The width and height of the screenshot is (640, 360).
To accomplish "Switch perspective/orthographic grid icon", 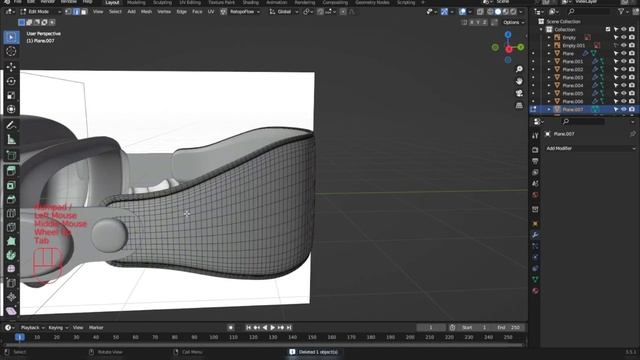I will click(519, 106).
